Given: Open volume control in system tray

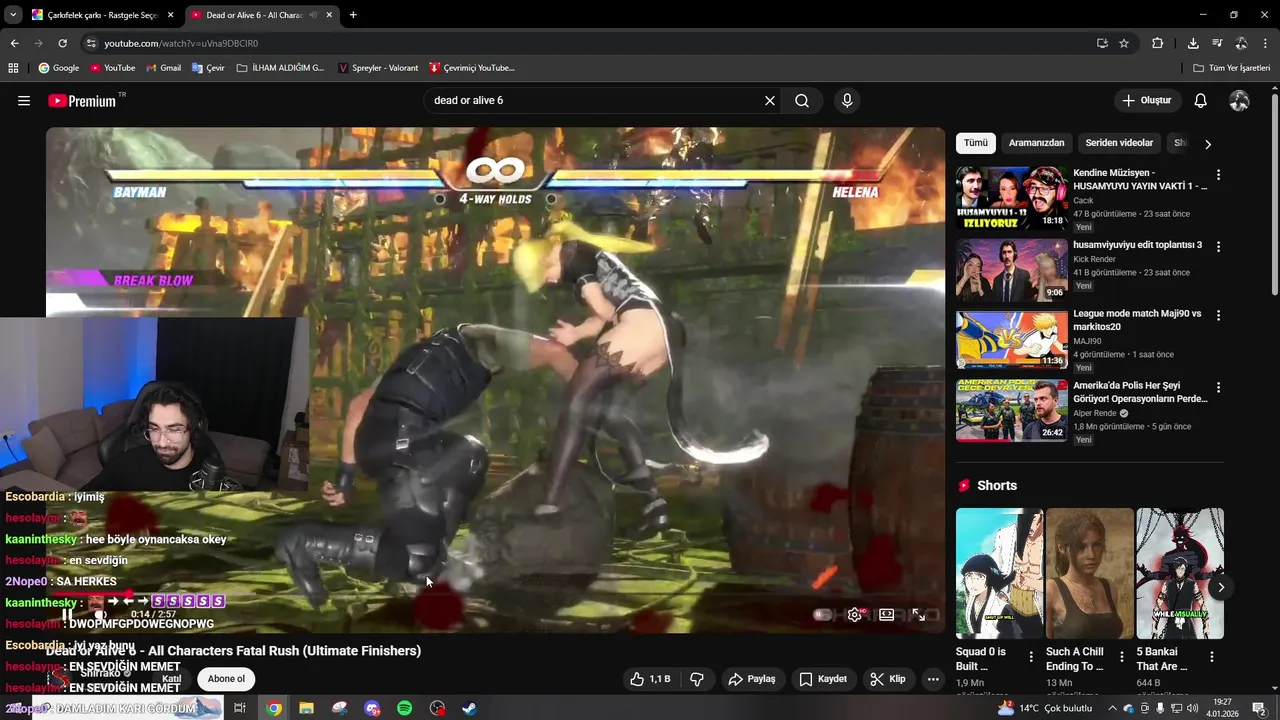Looking at the screenshot, I should coord(1191,708).
